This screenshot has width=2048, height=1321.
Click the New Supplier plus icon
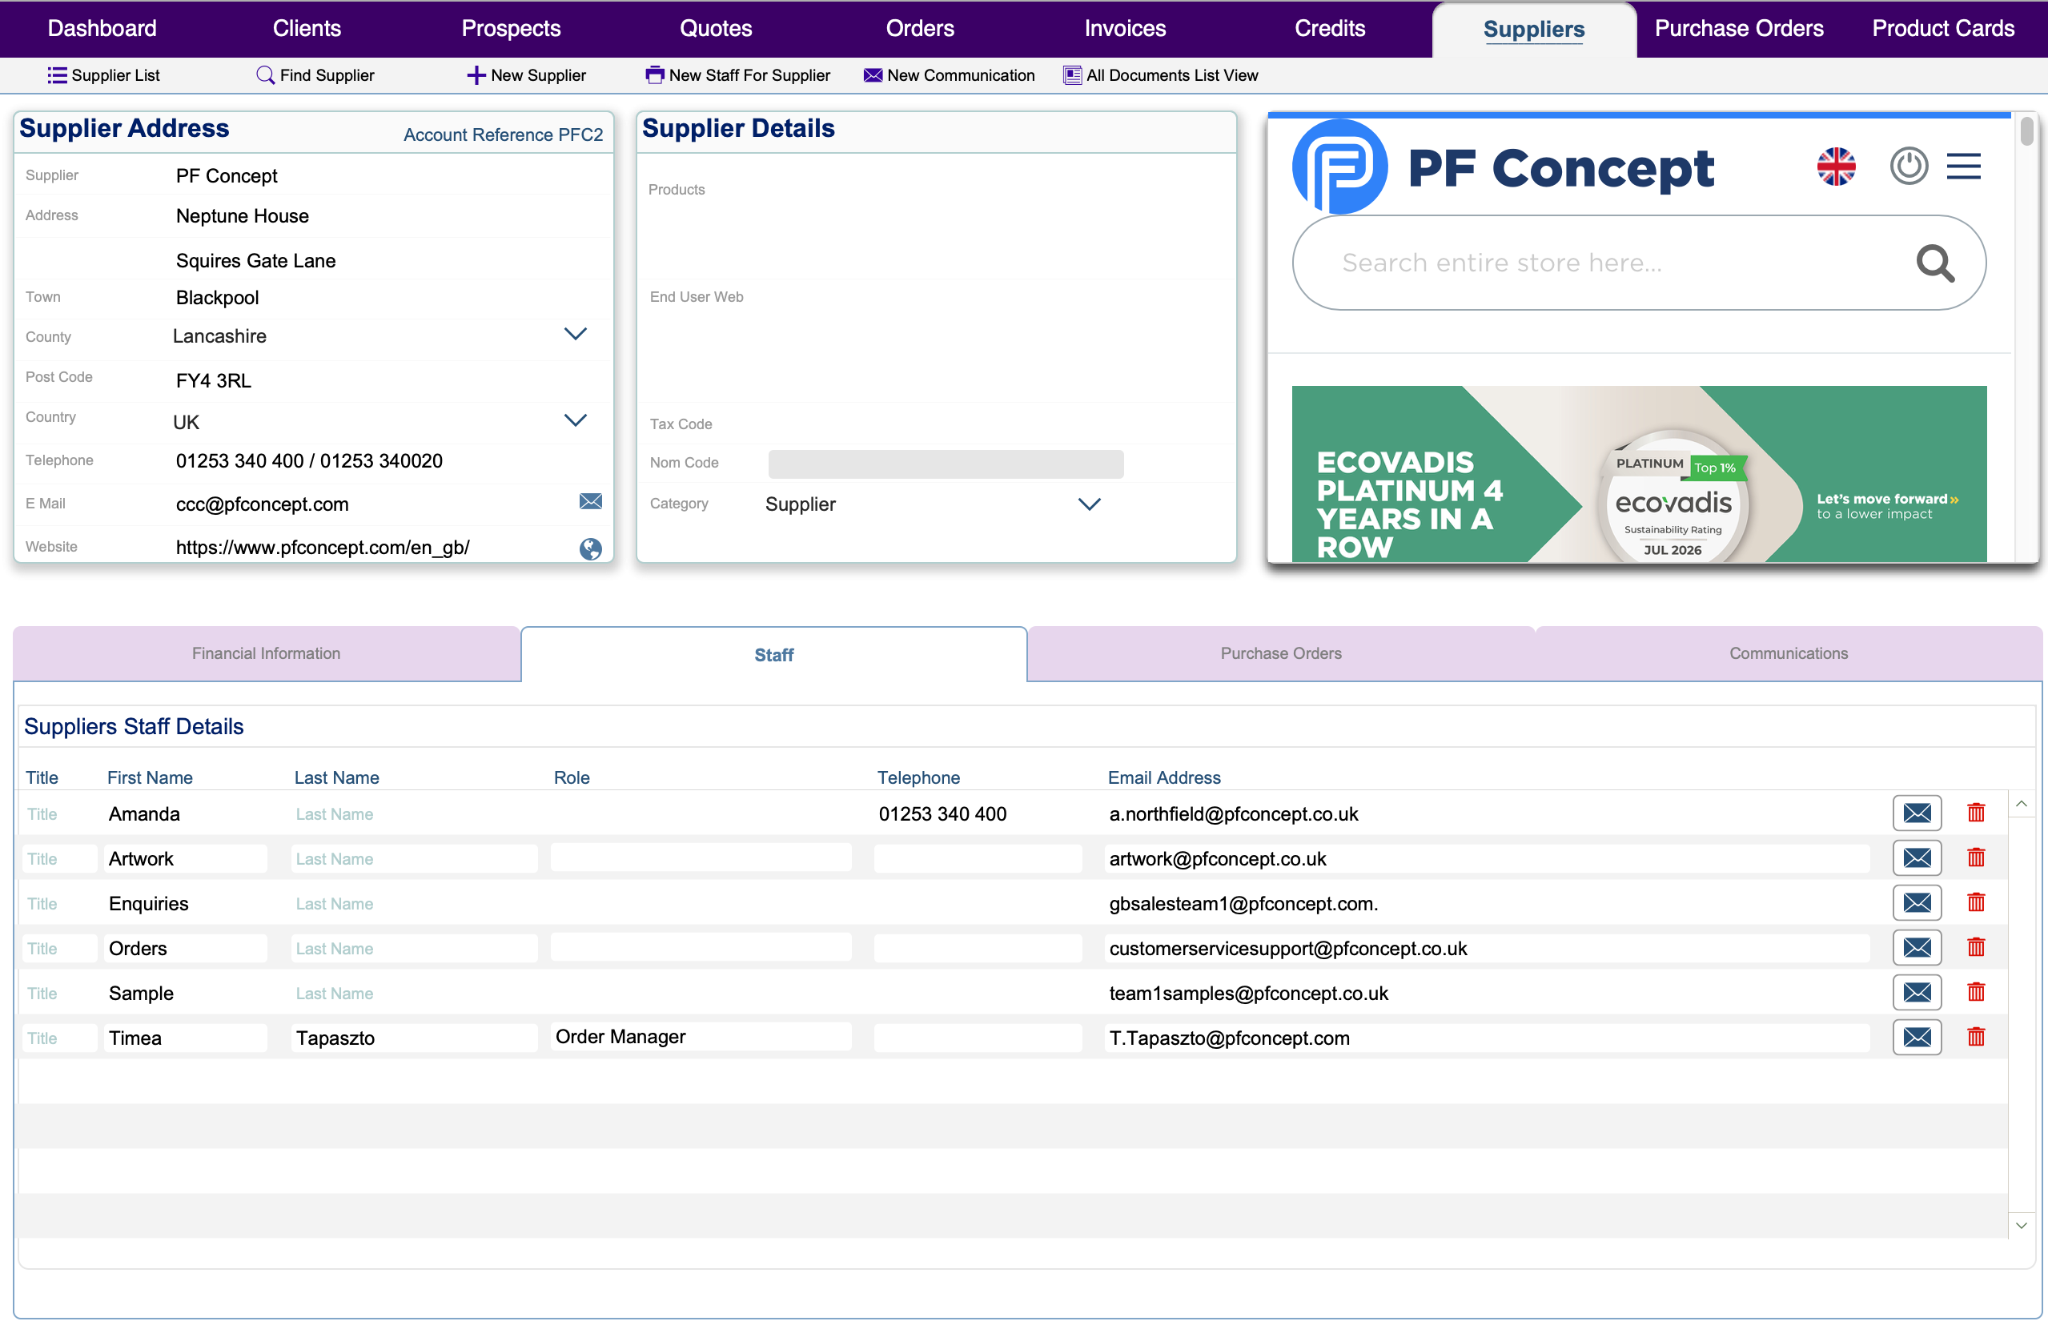(476, 75)
